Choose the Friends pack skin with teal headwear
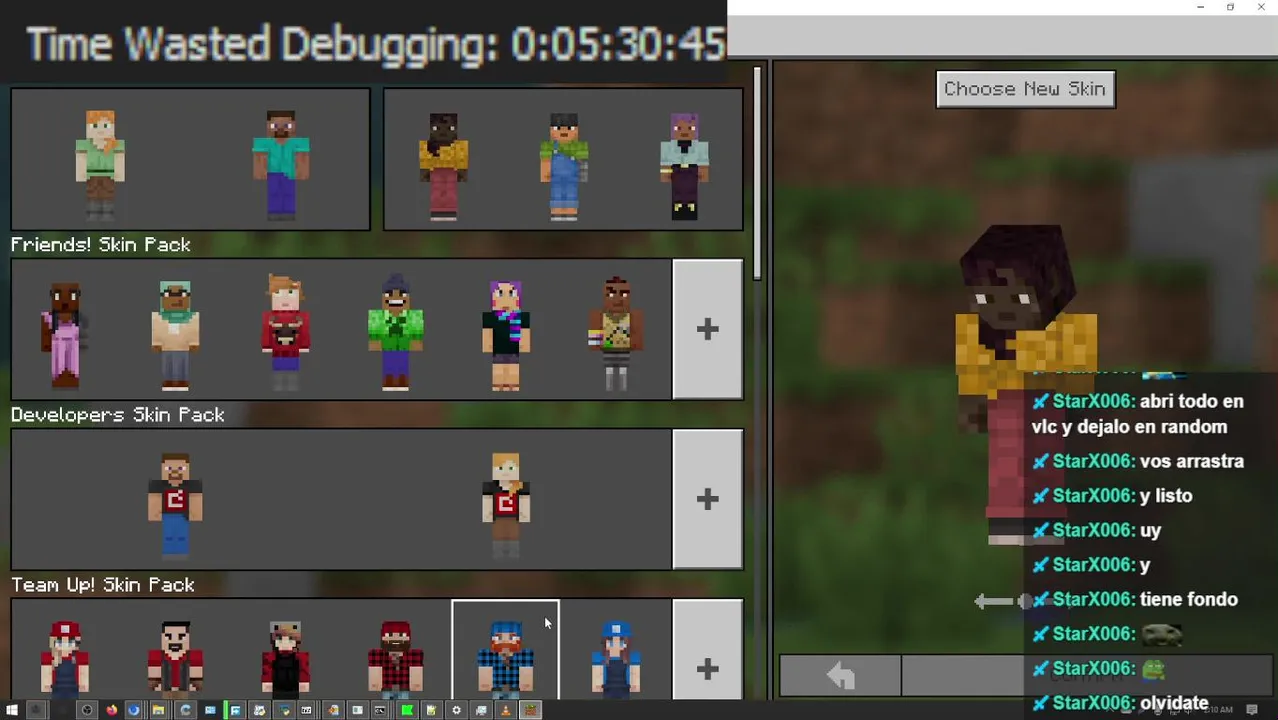The image size is (1278, 720). tap(175, 333)
